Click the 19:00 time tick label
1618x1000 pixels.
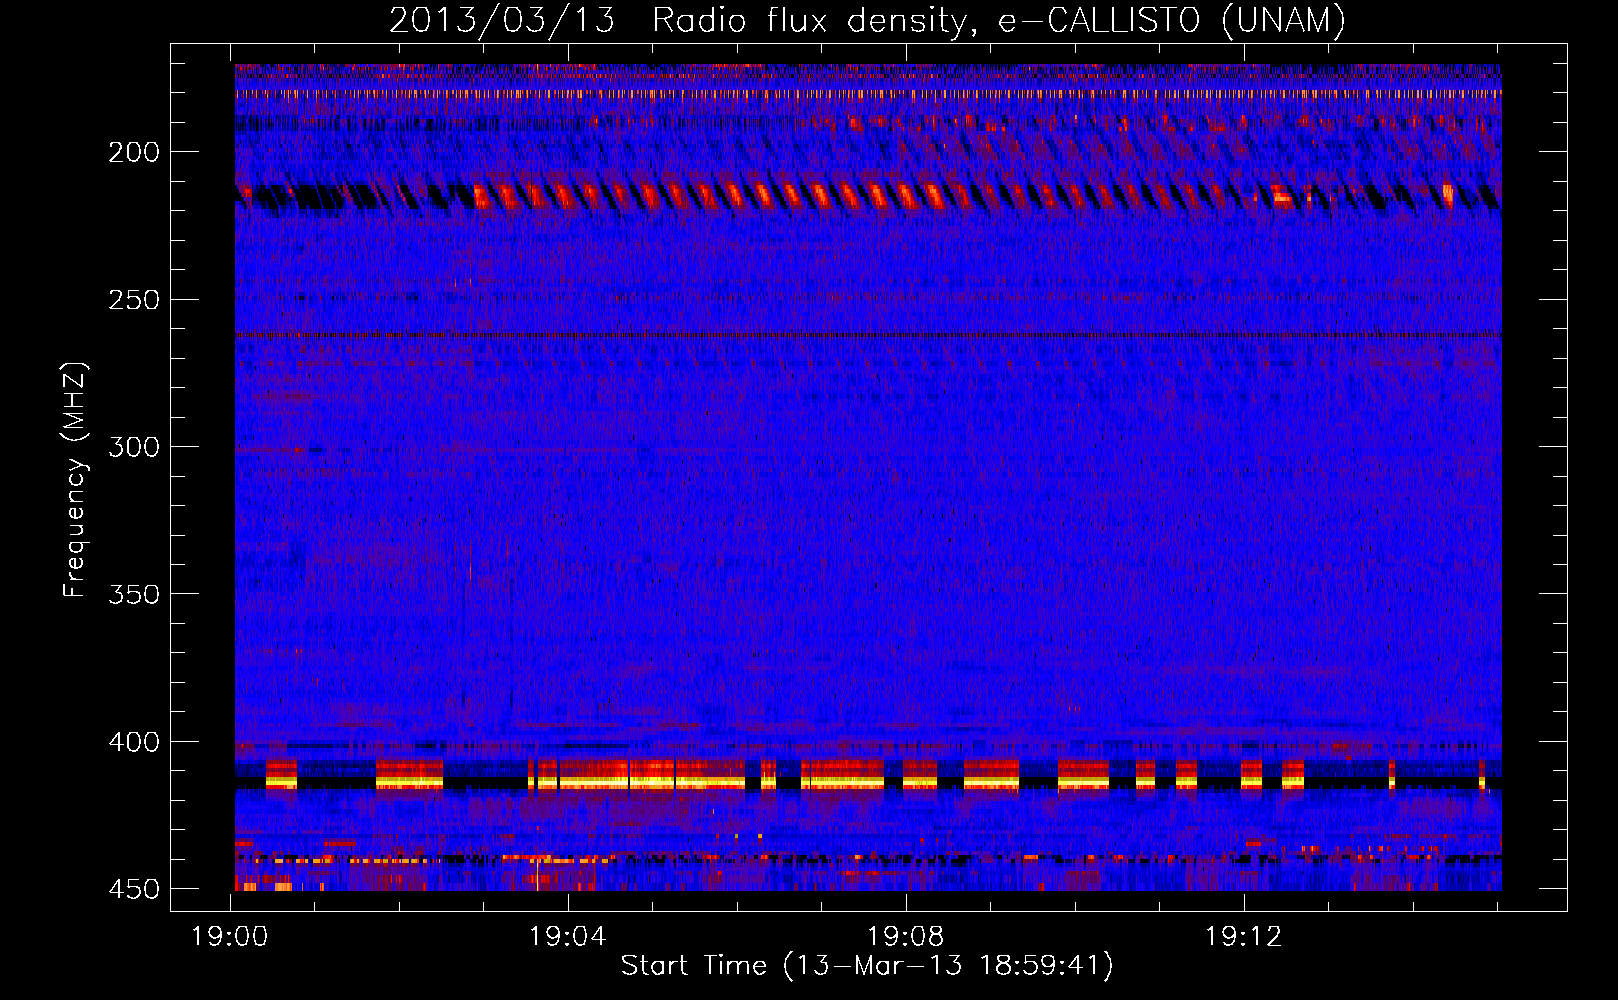[x=230, y=937]
